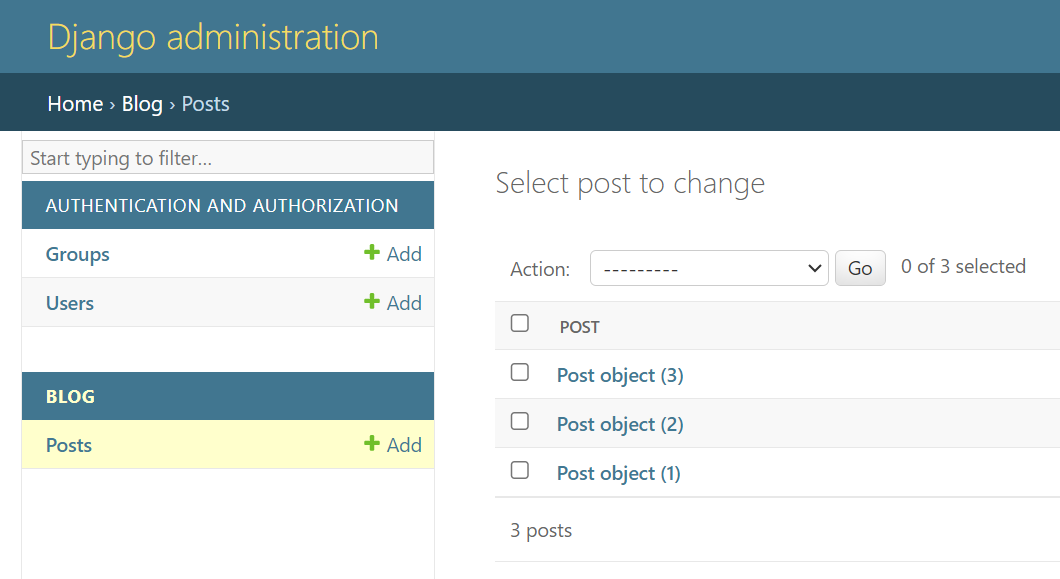Screen dimensions: 1060x579
Task: Go to Home in the breadcrumb
Action: click(75, 104)
